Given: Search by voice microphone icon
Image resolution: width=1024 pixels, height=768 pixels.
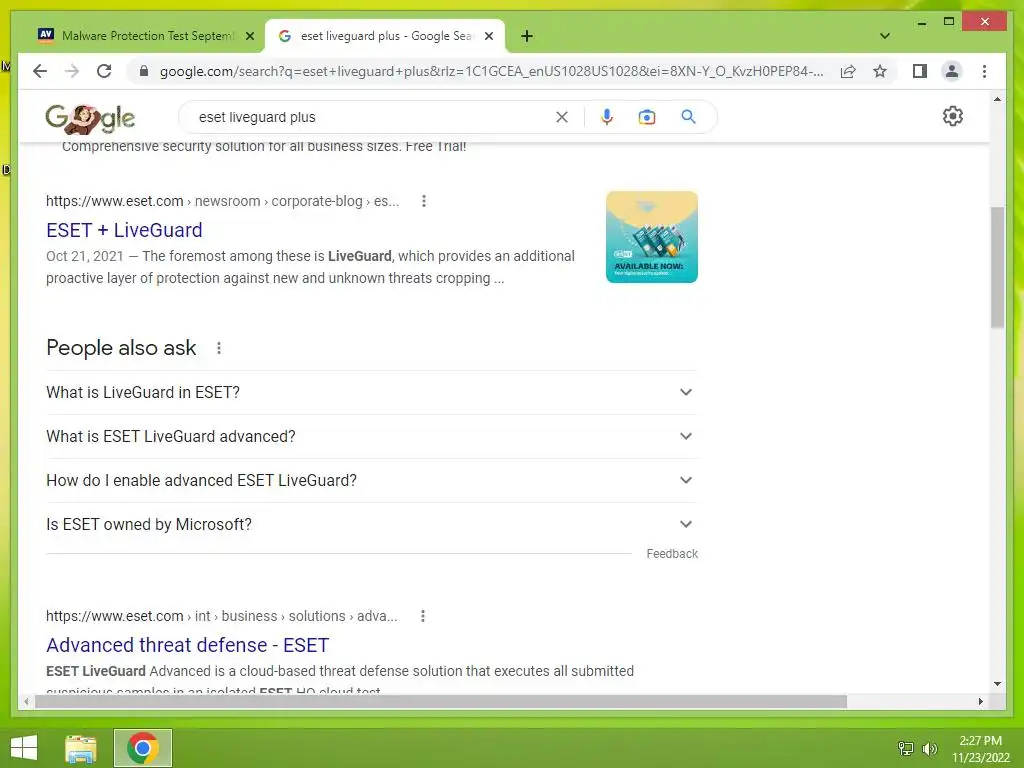Looking at the screenshot, I should 607,117.
